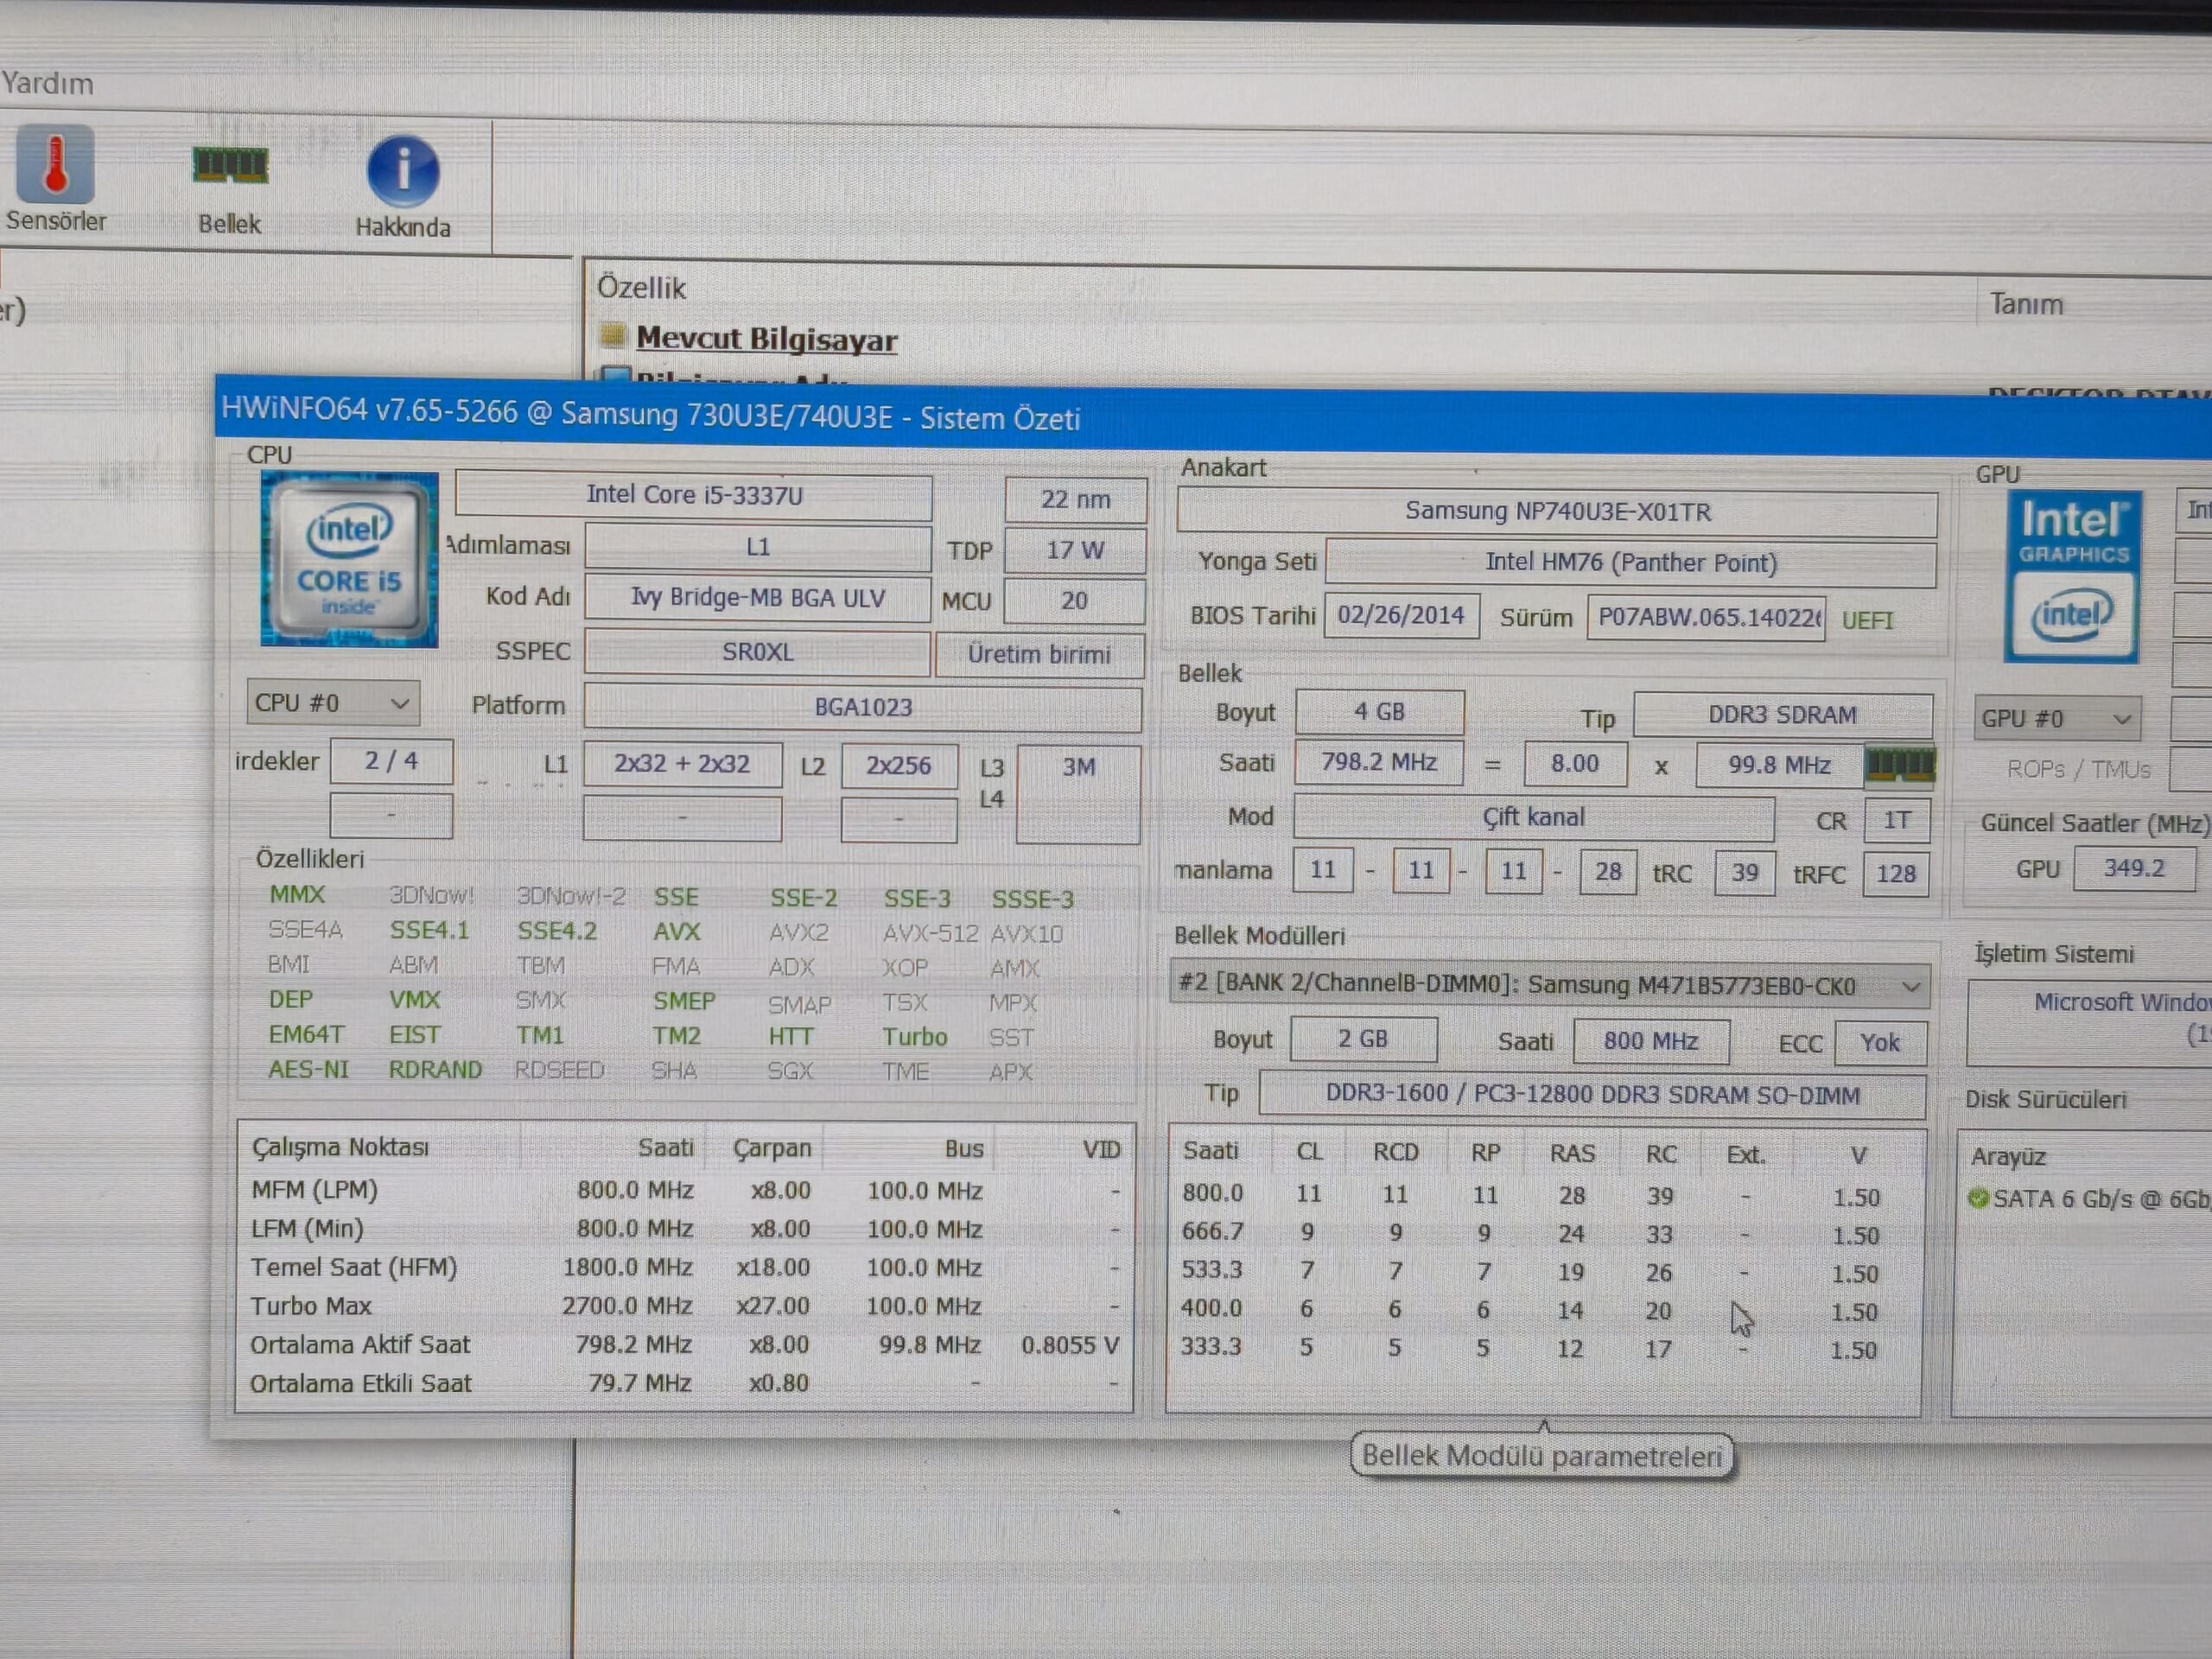Click the Intel Core i5 CPU logo

pyautogui.click(x=349, y=560)
